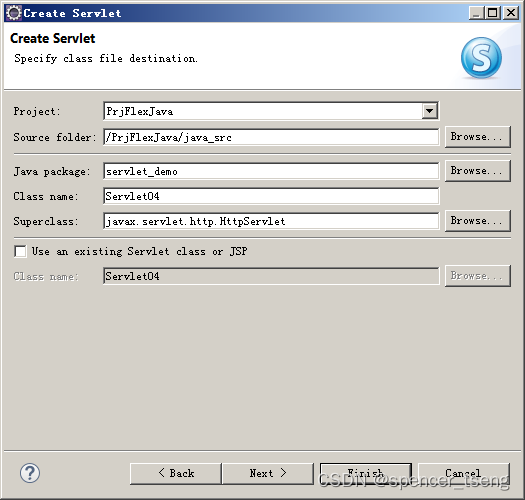Viewport: 525px width, 500px height.
Task: Click the blue S servlet wizard logo
Action: 481,58
